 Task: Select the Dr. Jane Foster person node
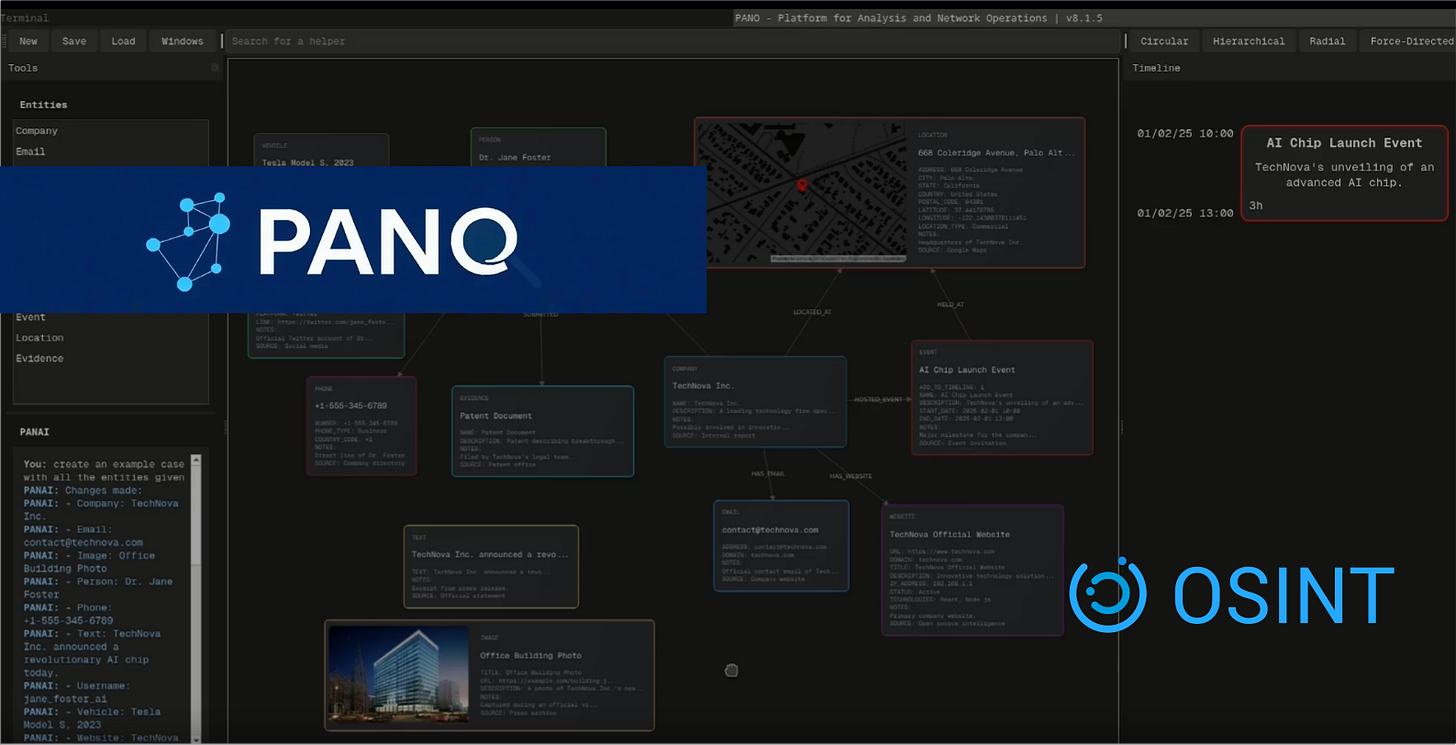tap(539, 147)
